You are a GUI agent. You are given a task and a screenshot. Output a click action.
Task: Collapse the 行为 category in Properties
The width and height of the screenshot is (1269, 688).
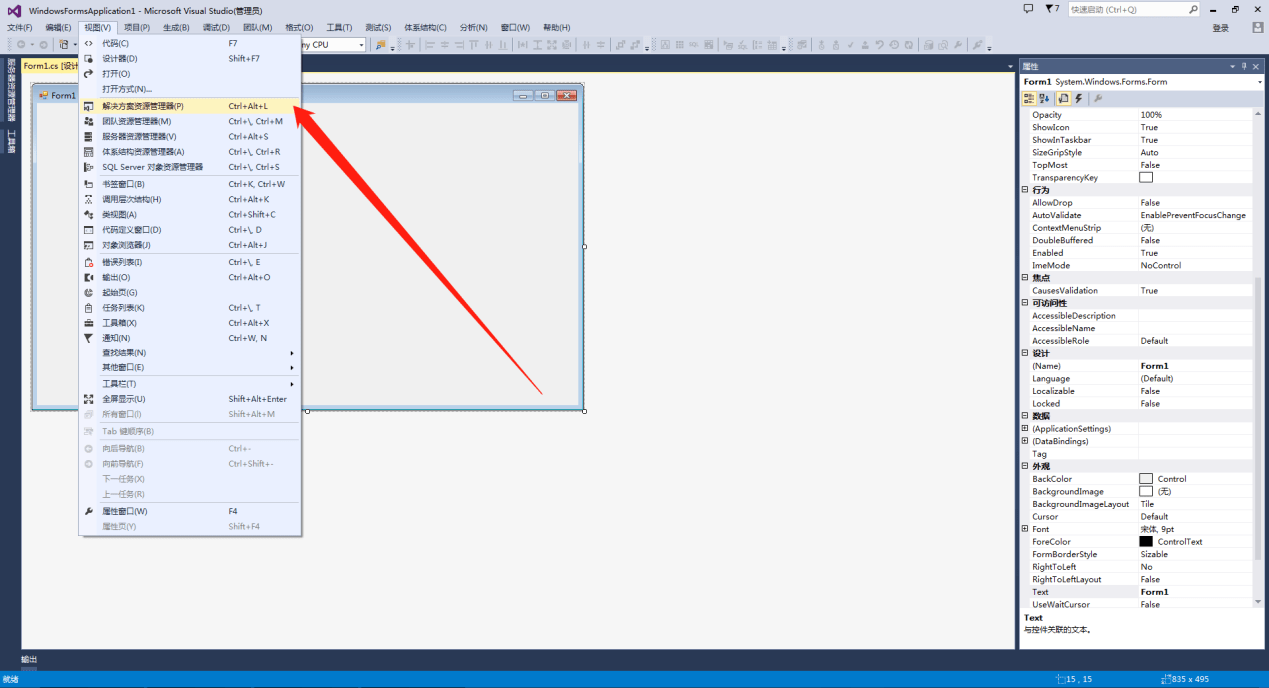(1025, 190)
